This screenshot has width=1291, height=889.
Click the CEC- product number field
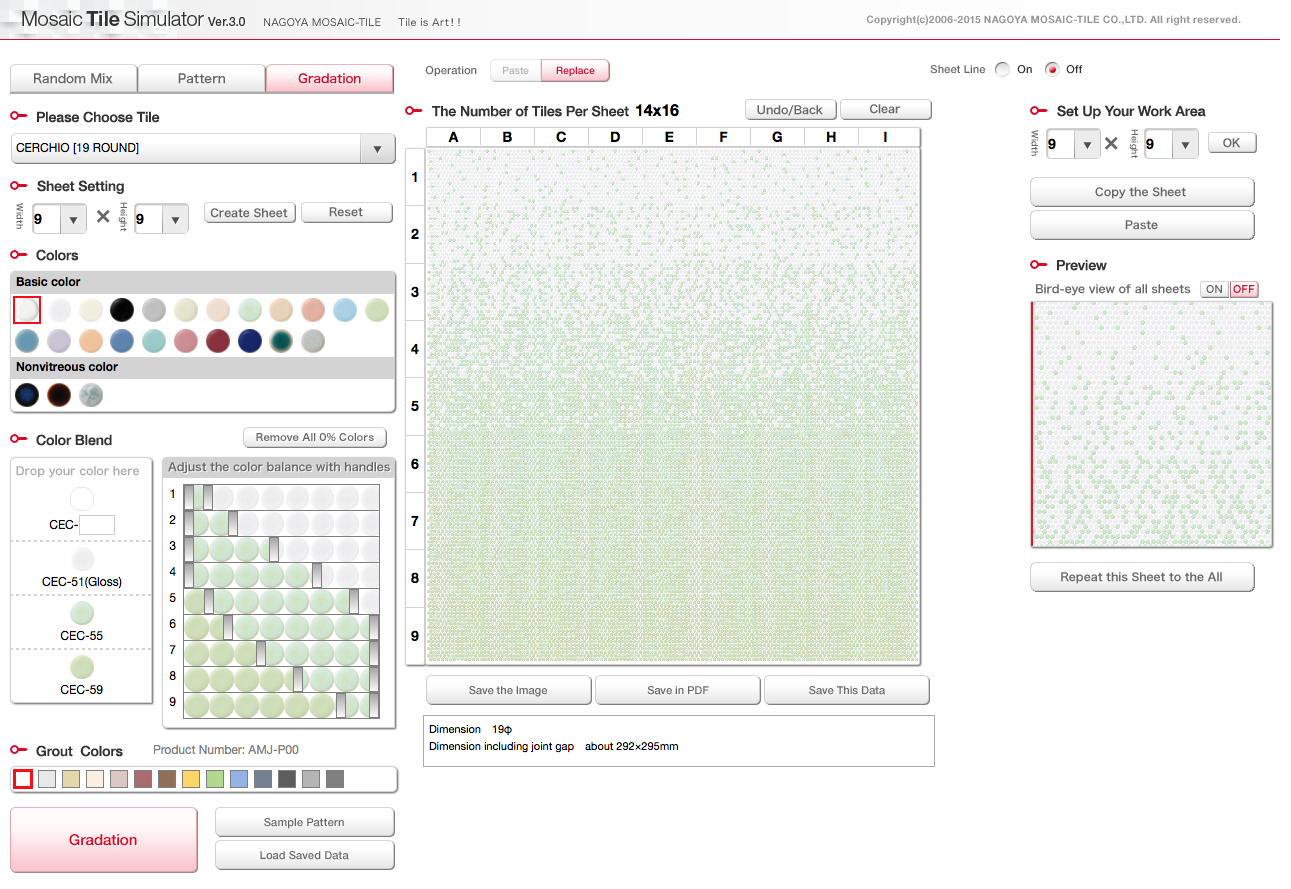pos(97,525)
